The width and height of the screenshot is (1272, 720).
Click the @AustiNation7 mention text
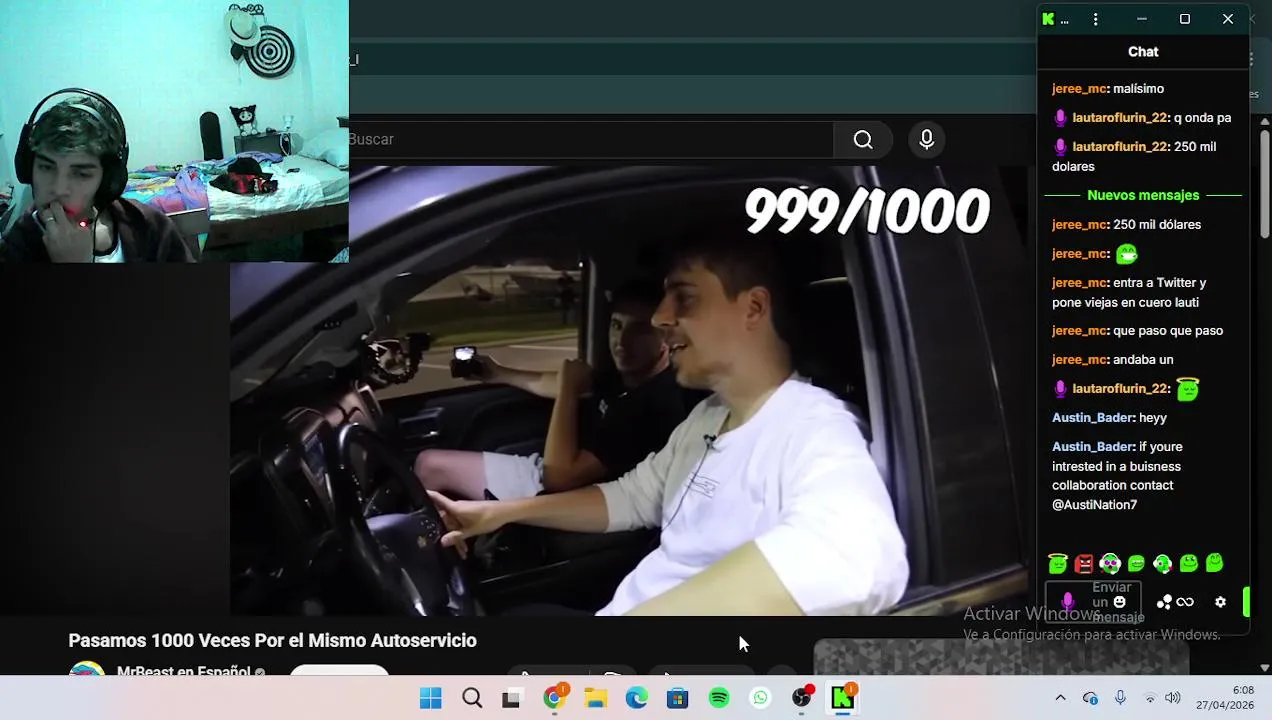[x=1094, y=505]
